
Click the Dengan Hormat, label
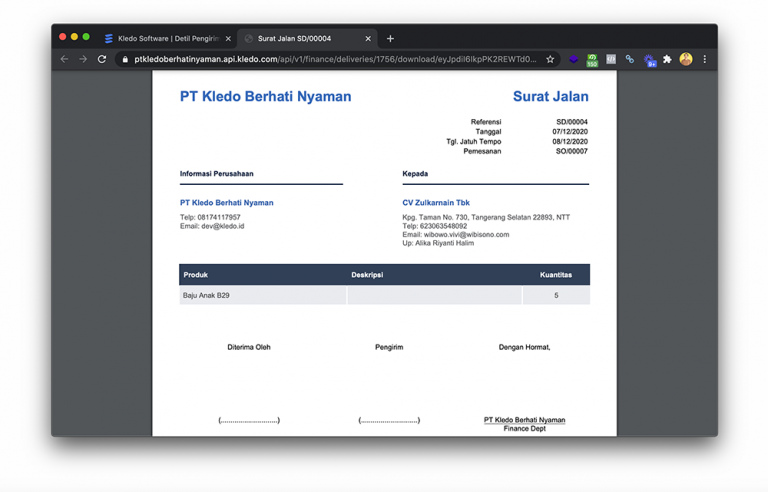[x=525, y=347]
